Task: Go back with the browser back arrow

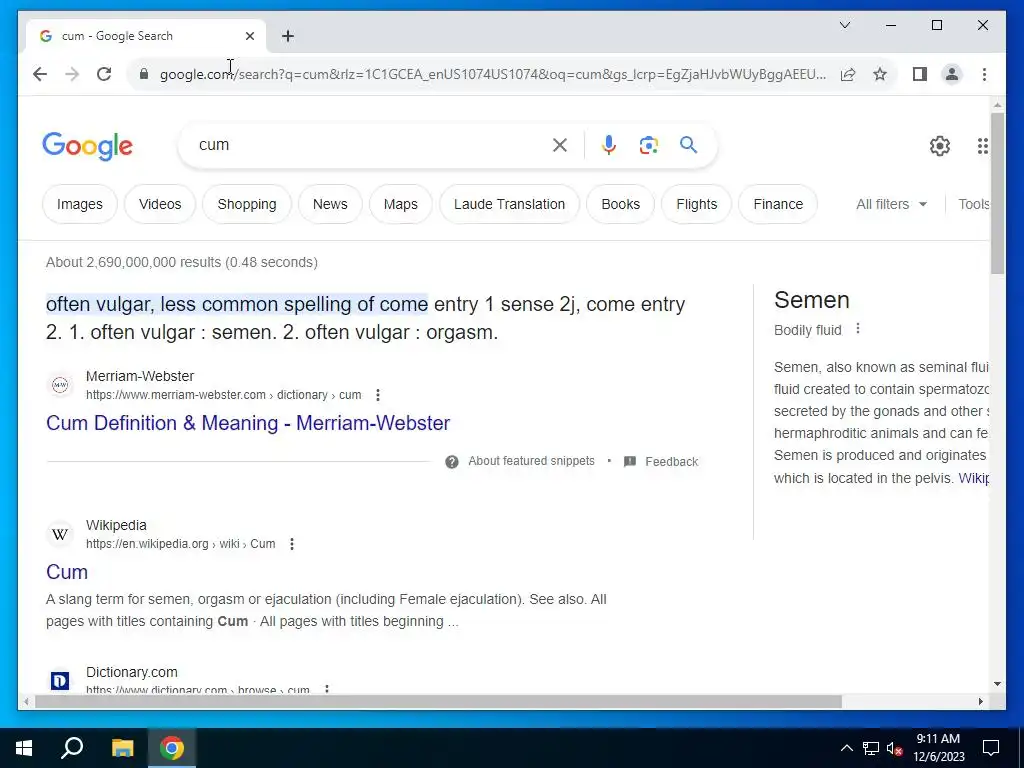Action: coord(40,74)
